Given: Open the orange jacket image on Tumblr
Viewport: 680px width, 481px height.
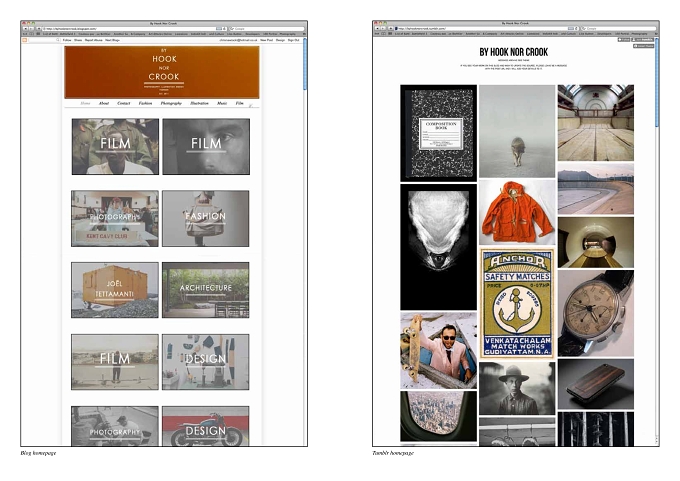Looking at the screenshot, I should tap(517, 212).
